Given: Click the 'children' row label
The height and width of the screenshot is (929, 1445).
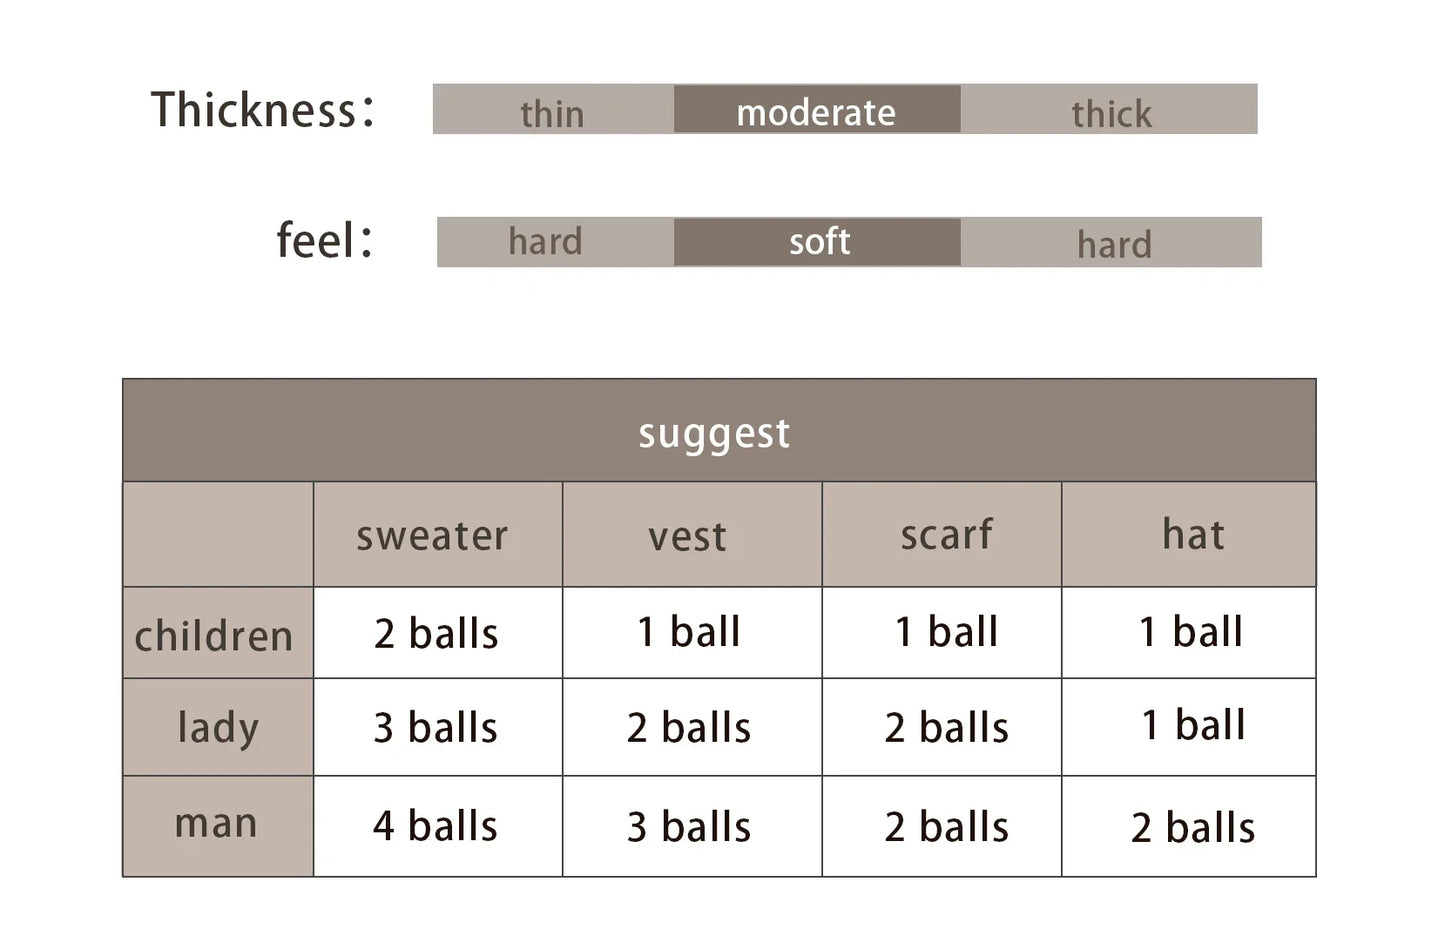Looking at the screenshot, I should [x=218, y=633].
